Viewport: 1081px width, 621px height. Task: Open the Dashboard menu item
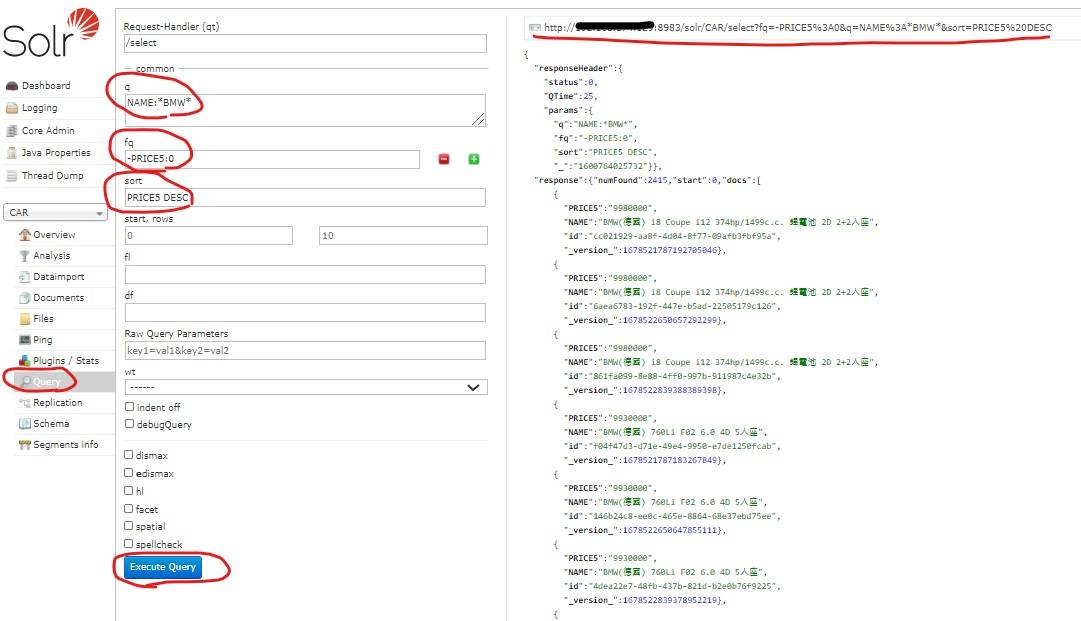coord(46,85)
